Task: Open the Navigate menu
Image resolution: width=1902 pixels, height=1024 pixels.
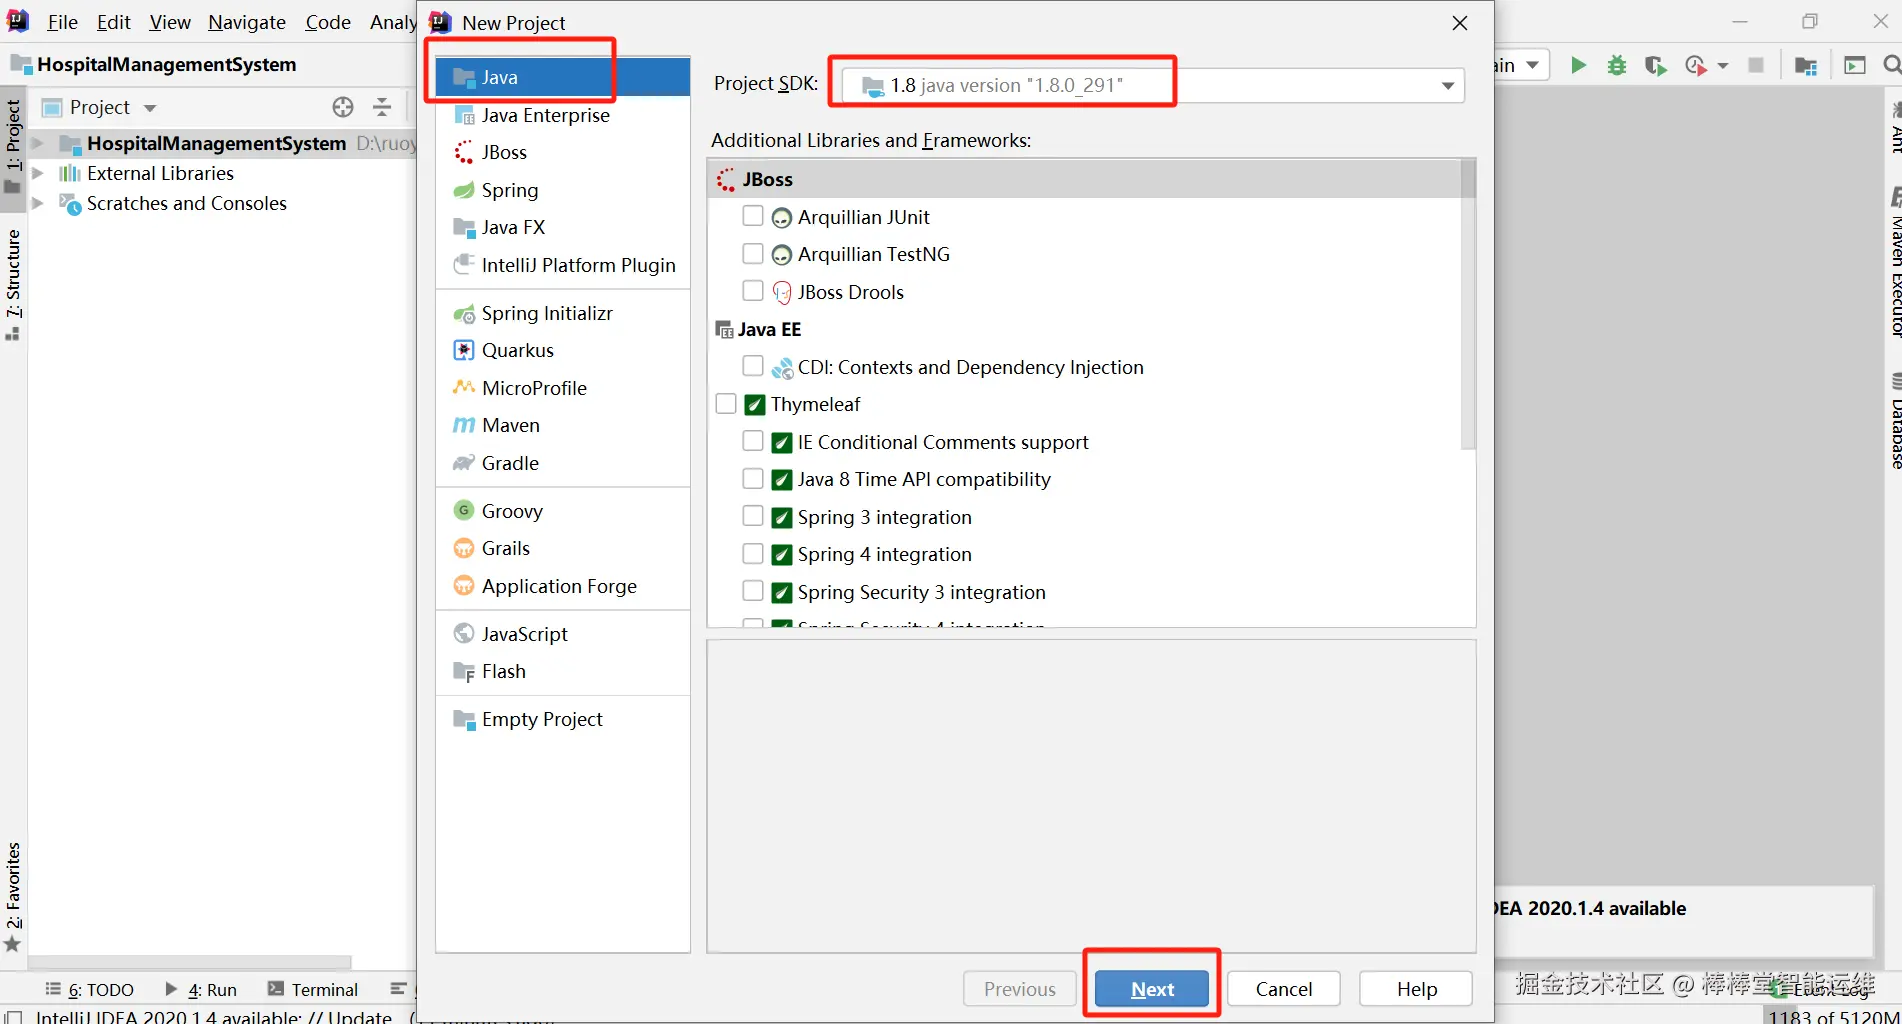Action: tap(247, 22)
